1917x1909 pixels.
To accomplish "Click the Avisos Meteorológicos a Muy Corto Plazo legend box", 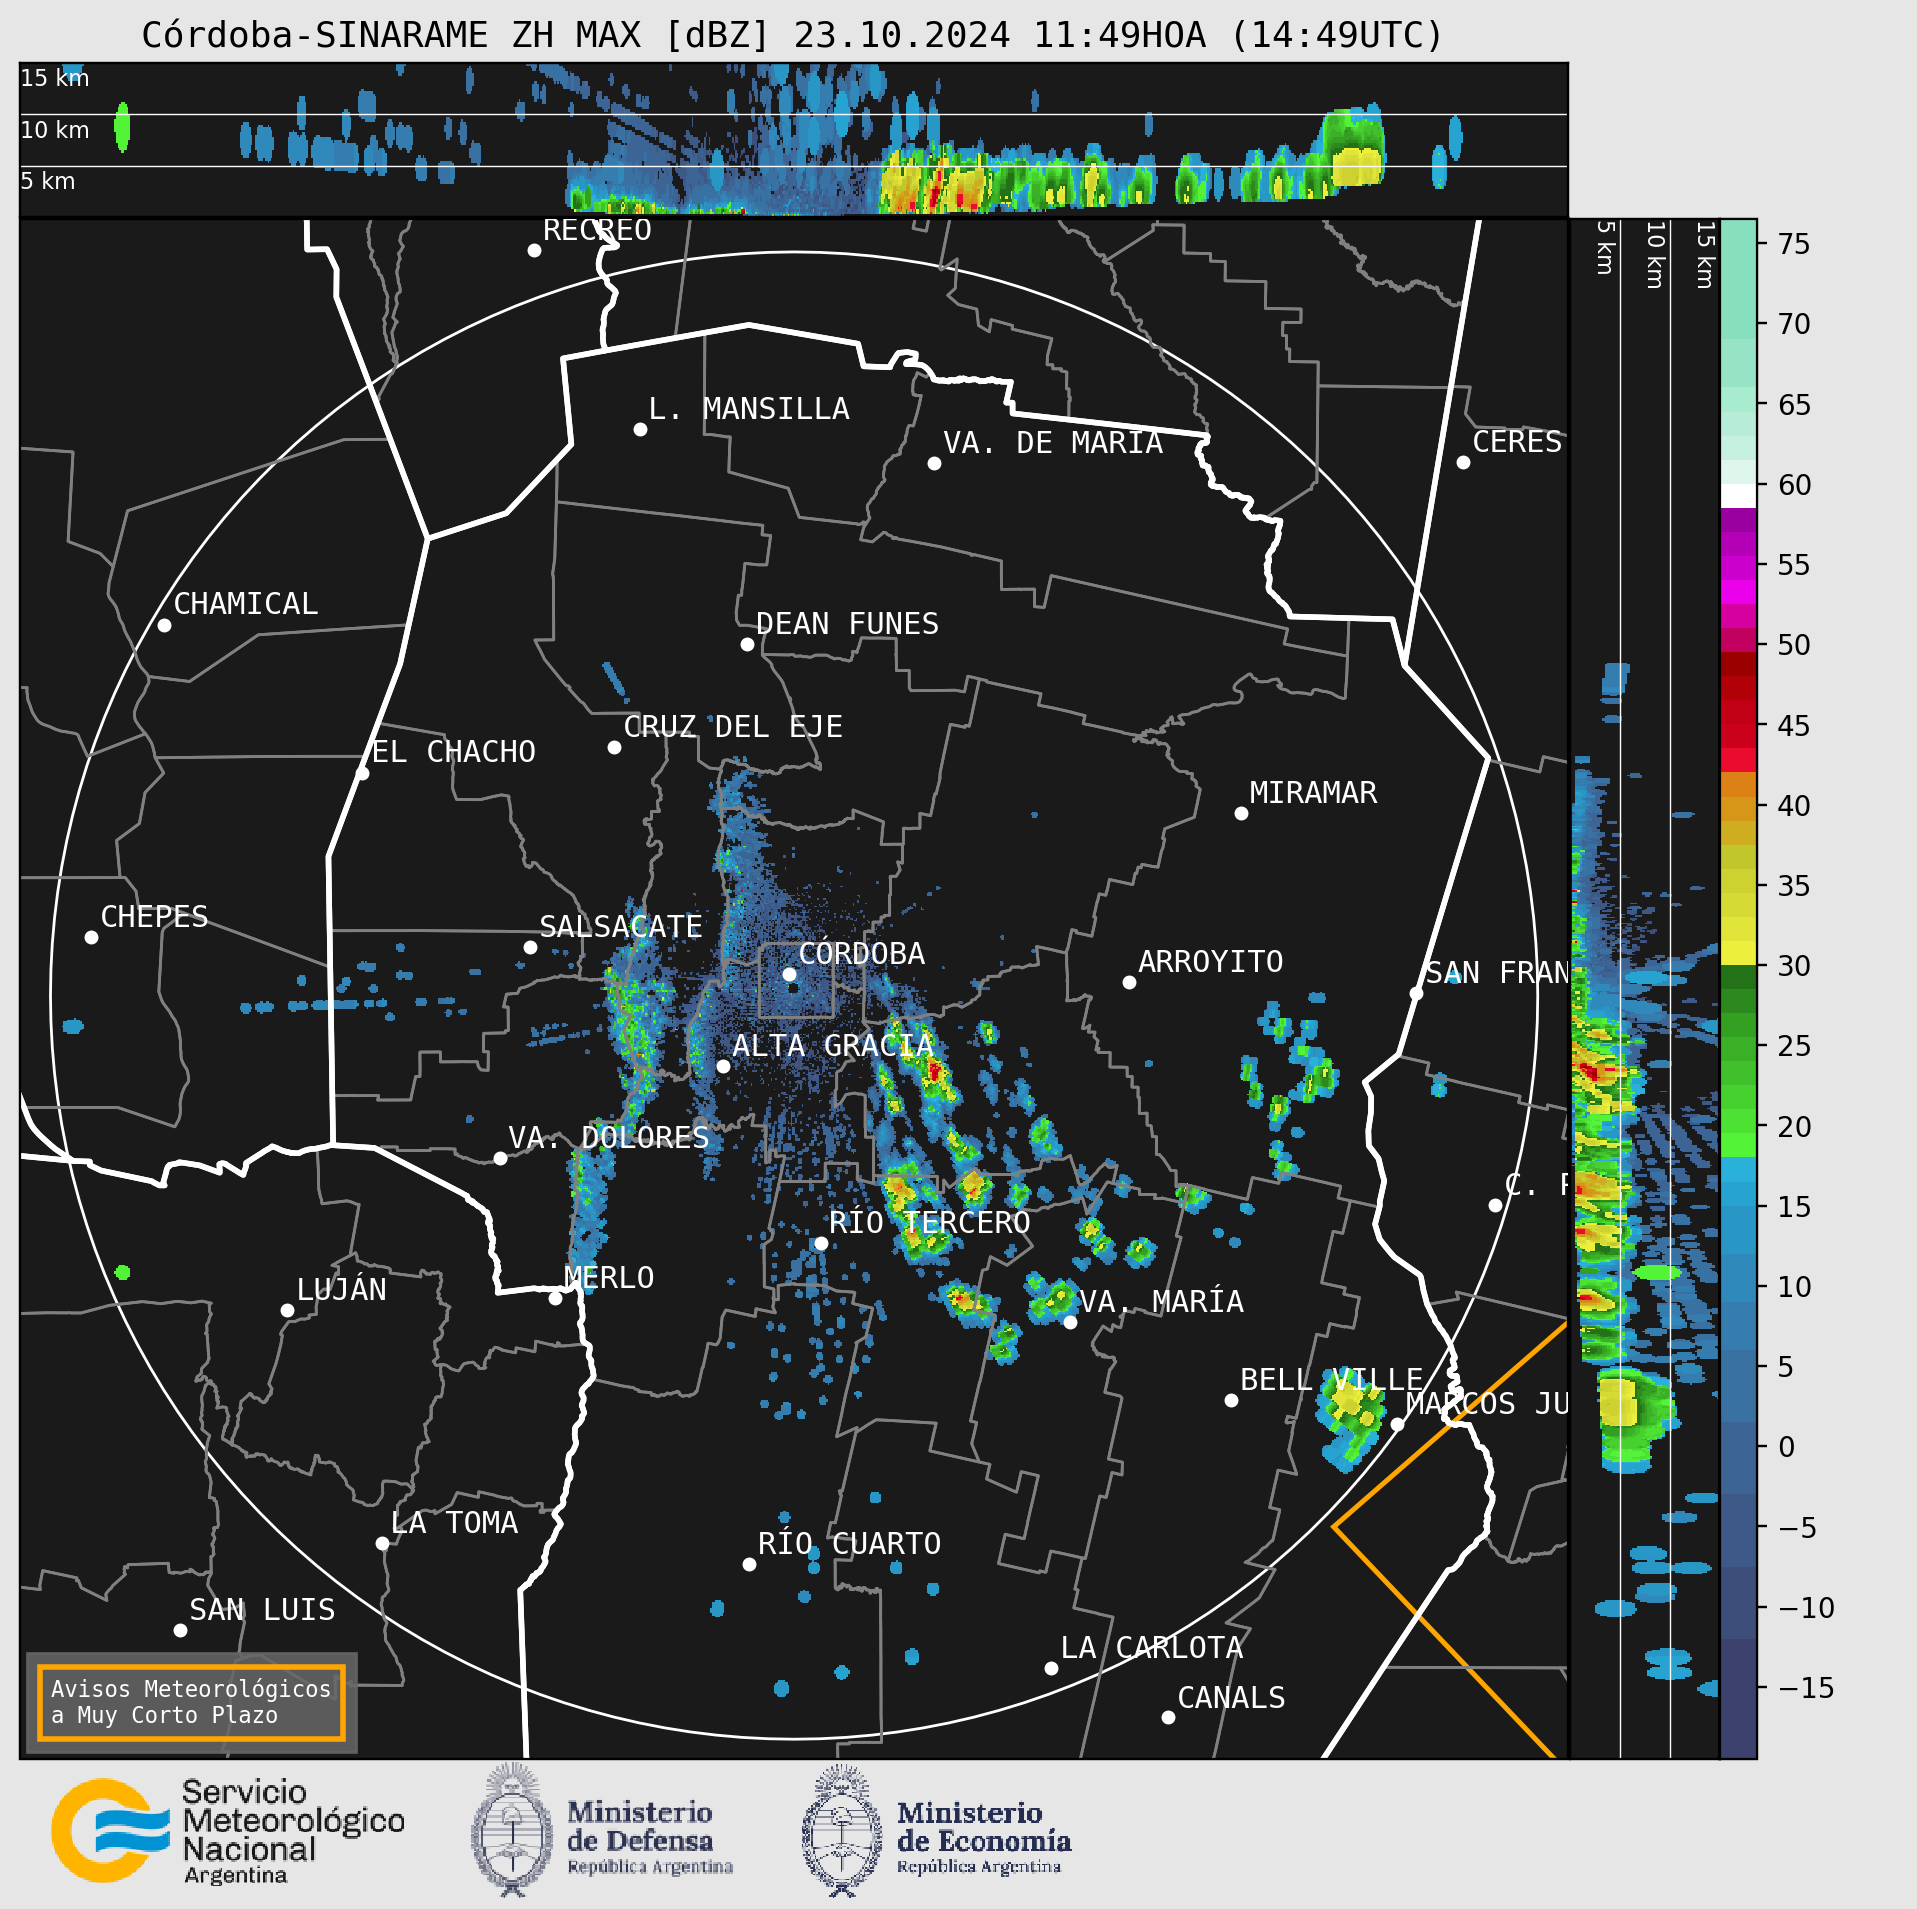I will tap(191, 1702).
